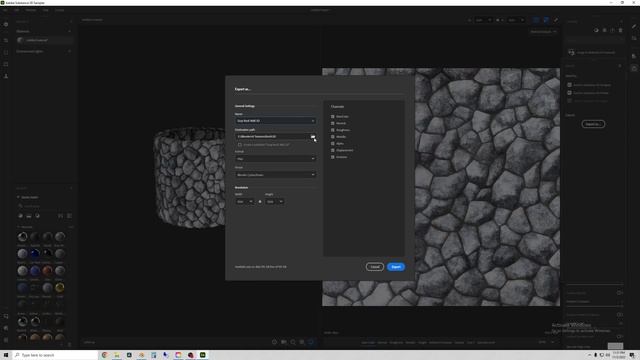640x360 pixels.
Task: Click the lowest icon in upper left sidebar
Action: (x=6, y=76)
